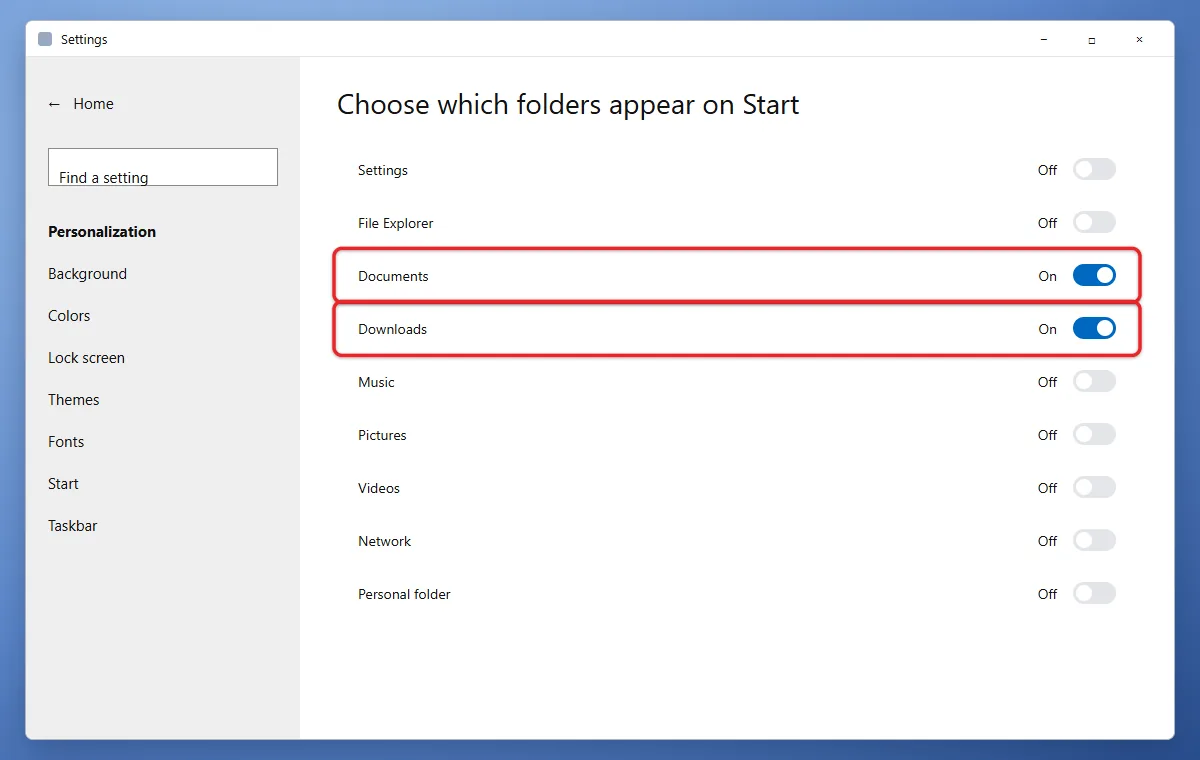Click the Settings row label in folder list
Image resolution: width=1200 pixels, height=760 pixels.
click(x=383, y=170)
